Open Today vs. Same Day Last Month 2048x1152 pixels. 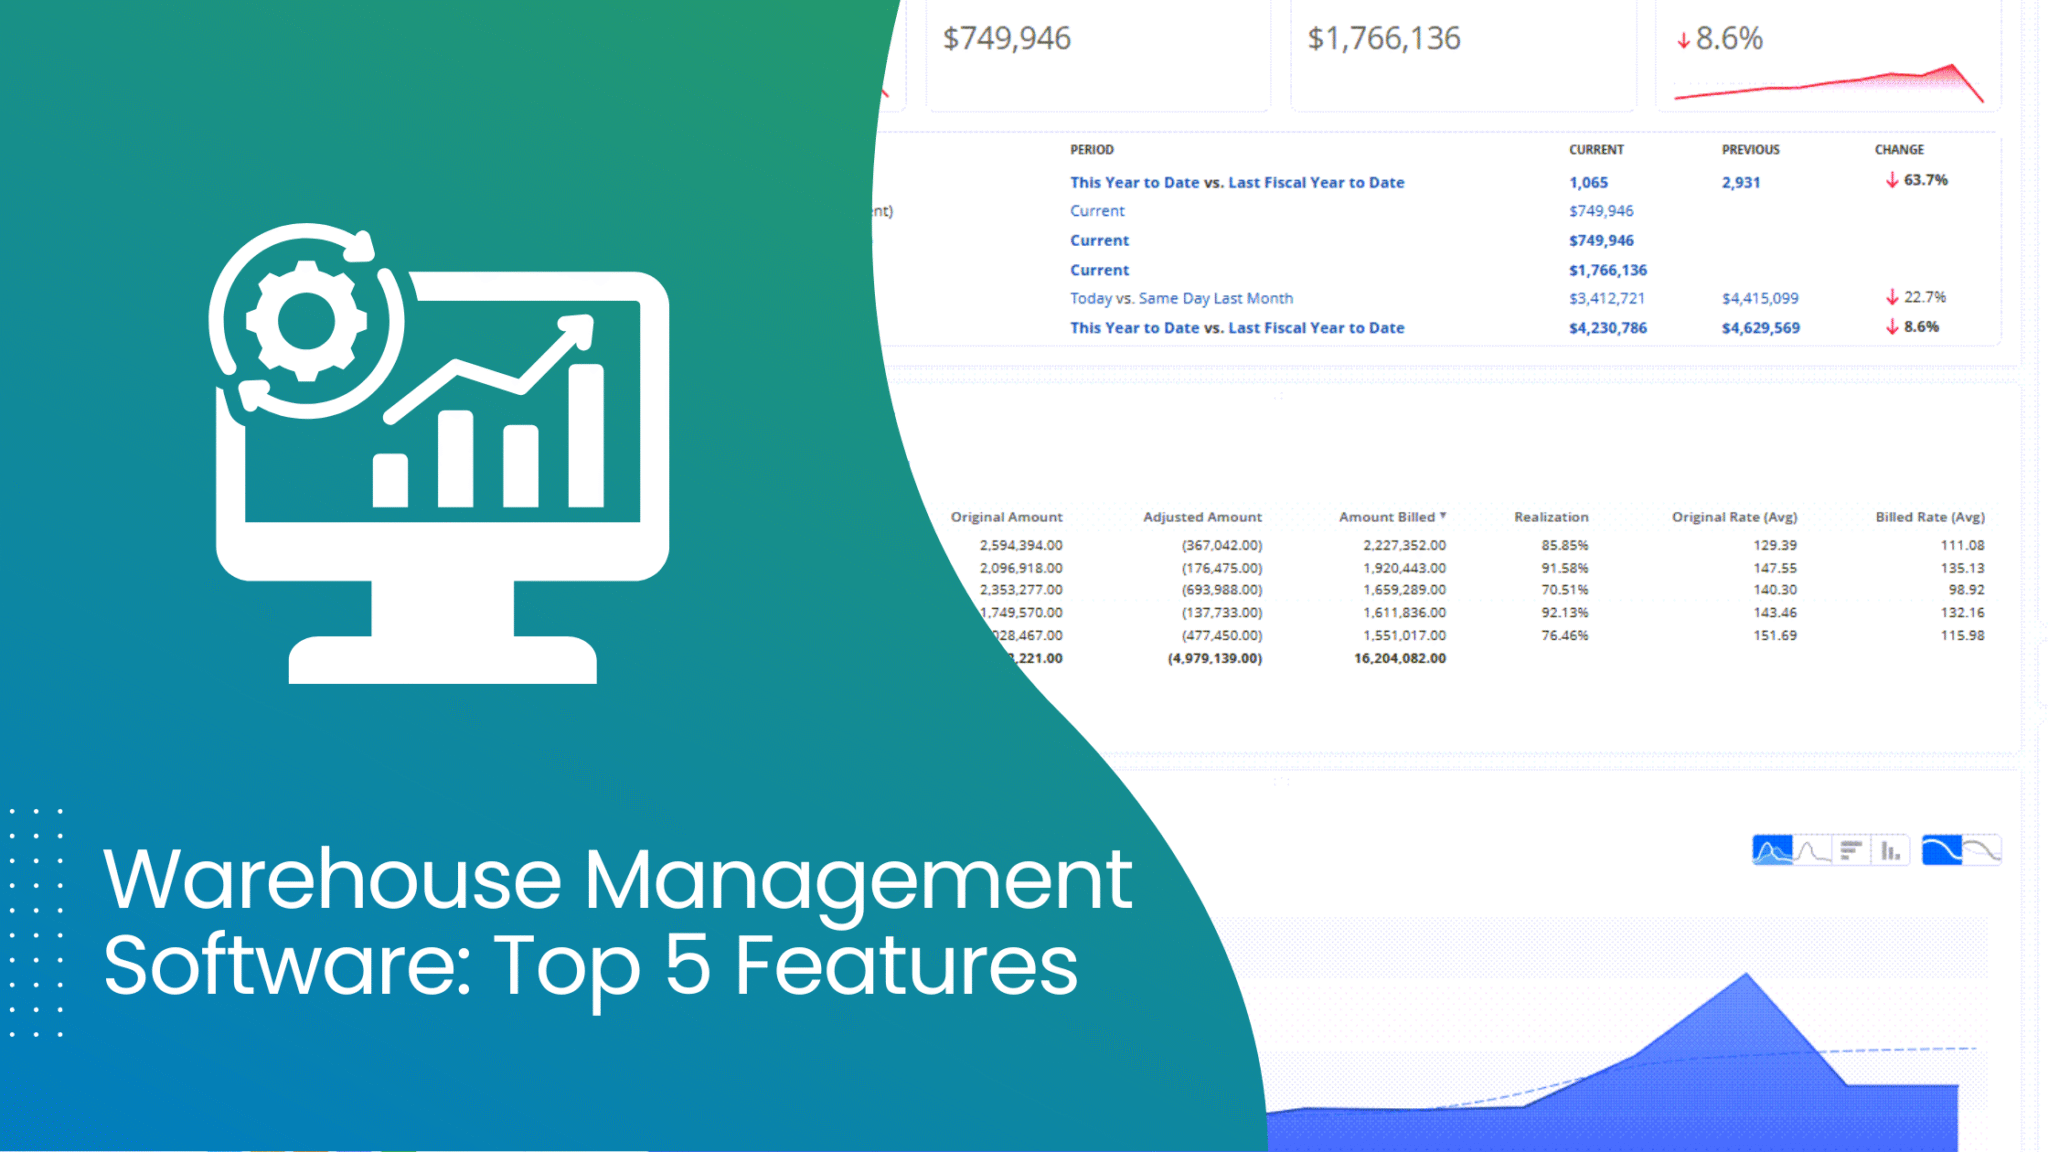(1181, 298)
